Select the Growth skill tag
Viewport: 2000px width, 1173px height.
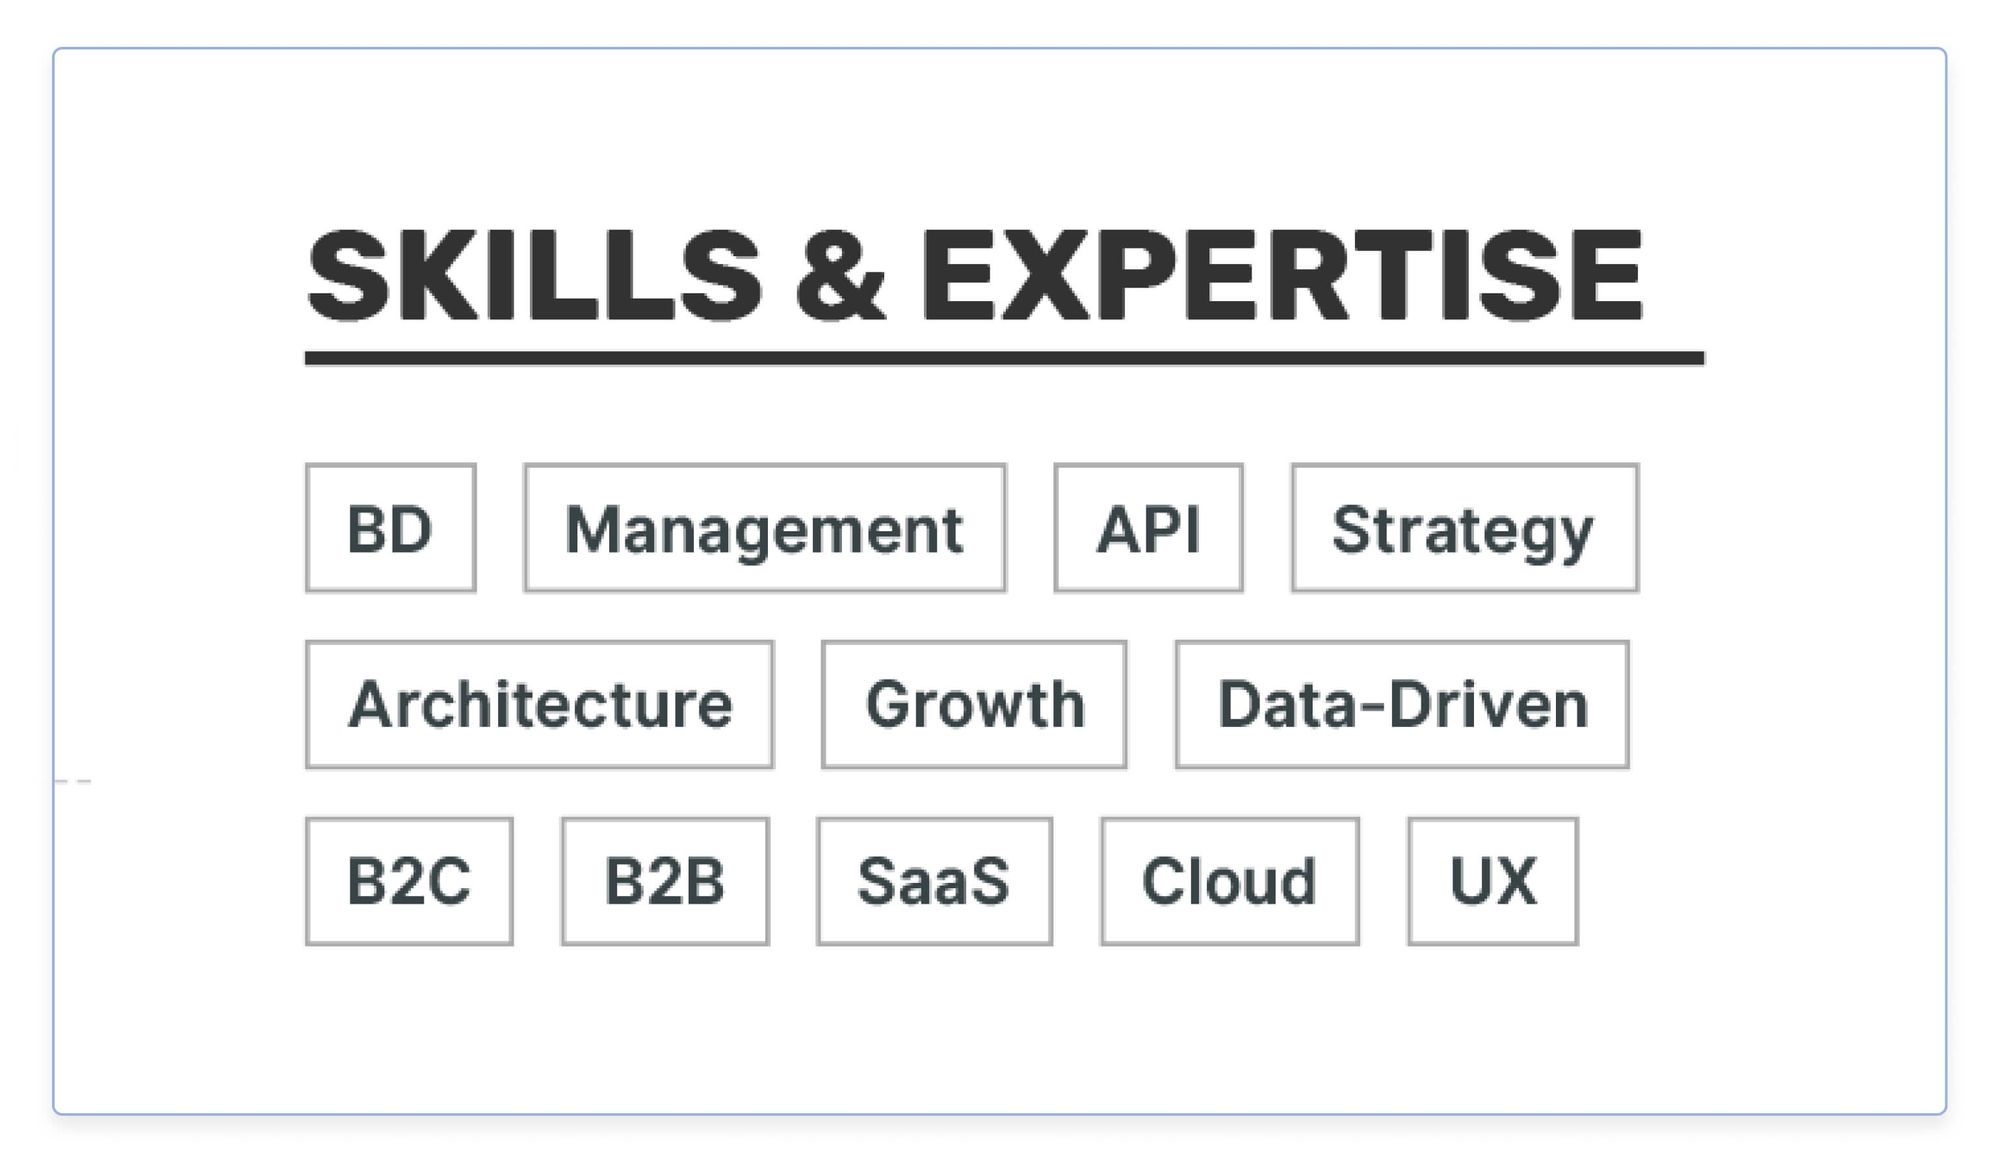[x=973, y=702]
